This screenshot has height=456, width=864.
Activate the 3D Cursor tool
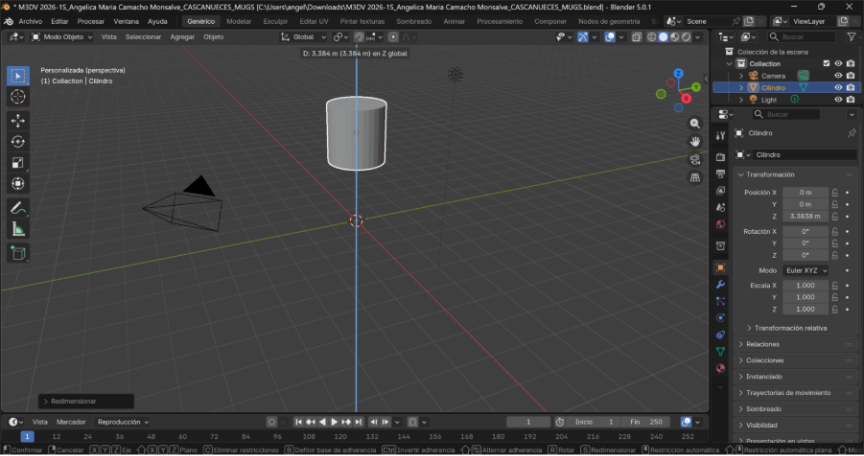(x=18, y=97)
